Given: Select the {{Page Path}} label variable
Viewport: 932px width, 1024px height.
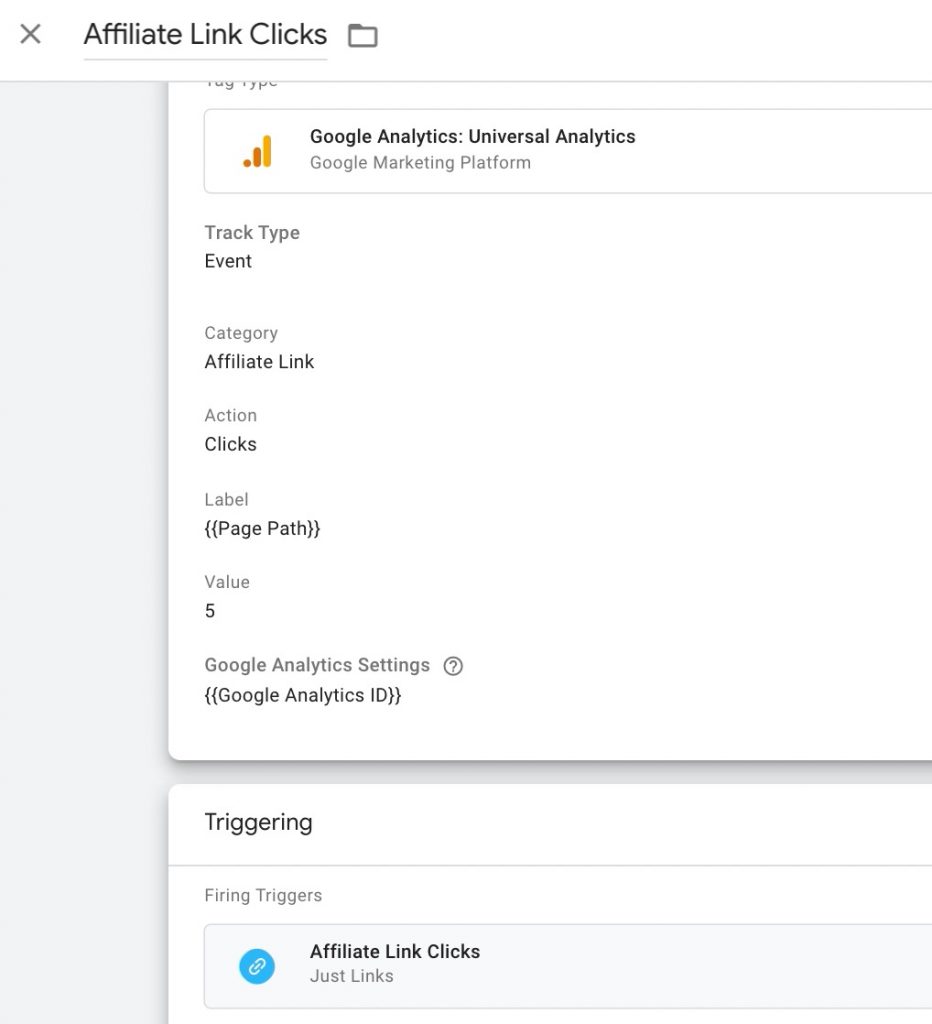Looking at the screenshot, I should [x=262, y=528].
